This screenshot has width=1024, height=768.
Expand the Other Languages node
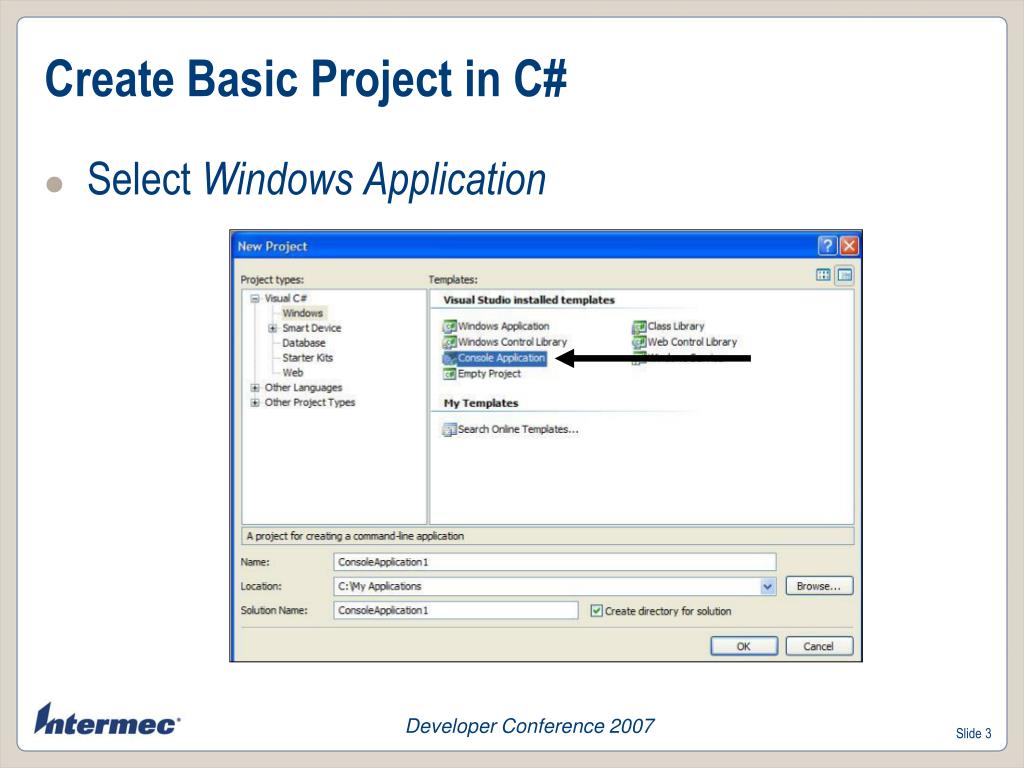[255, 388]
